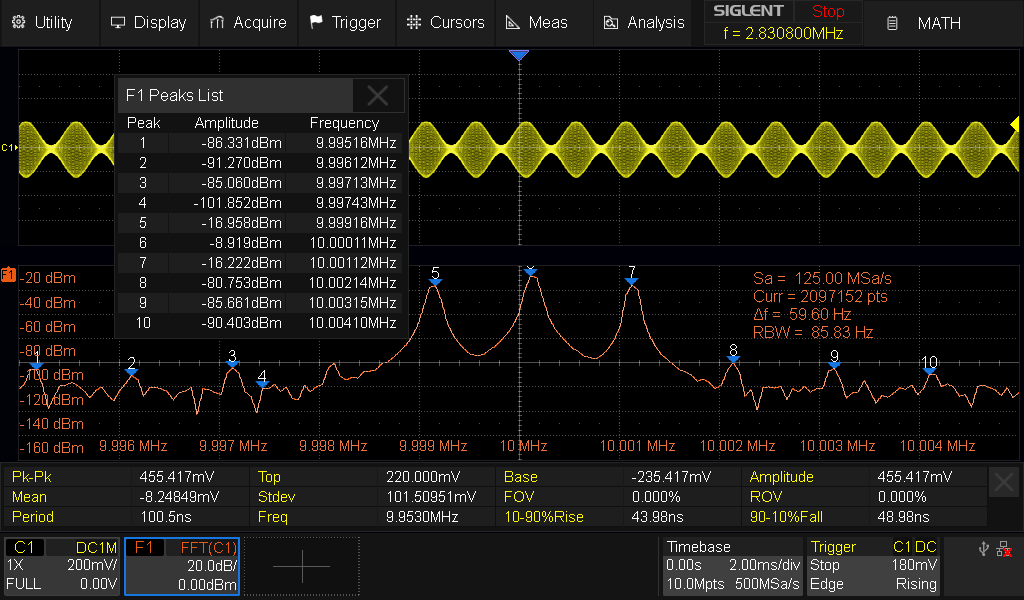
Task: Close the measurements panel
Action: click(x=1004, y=483)
